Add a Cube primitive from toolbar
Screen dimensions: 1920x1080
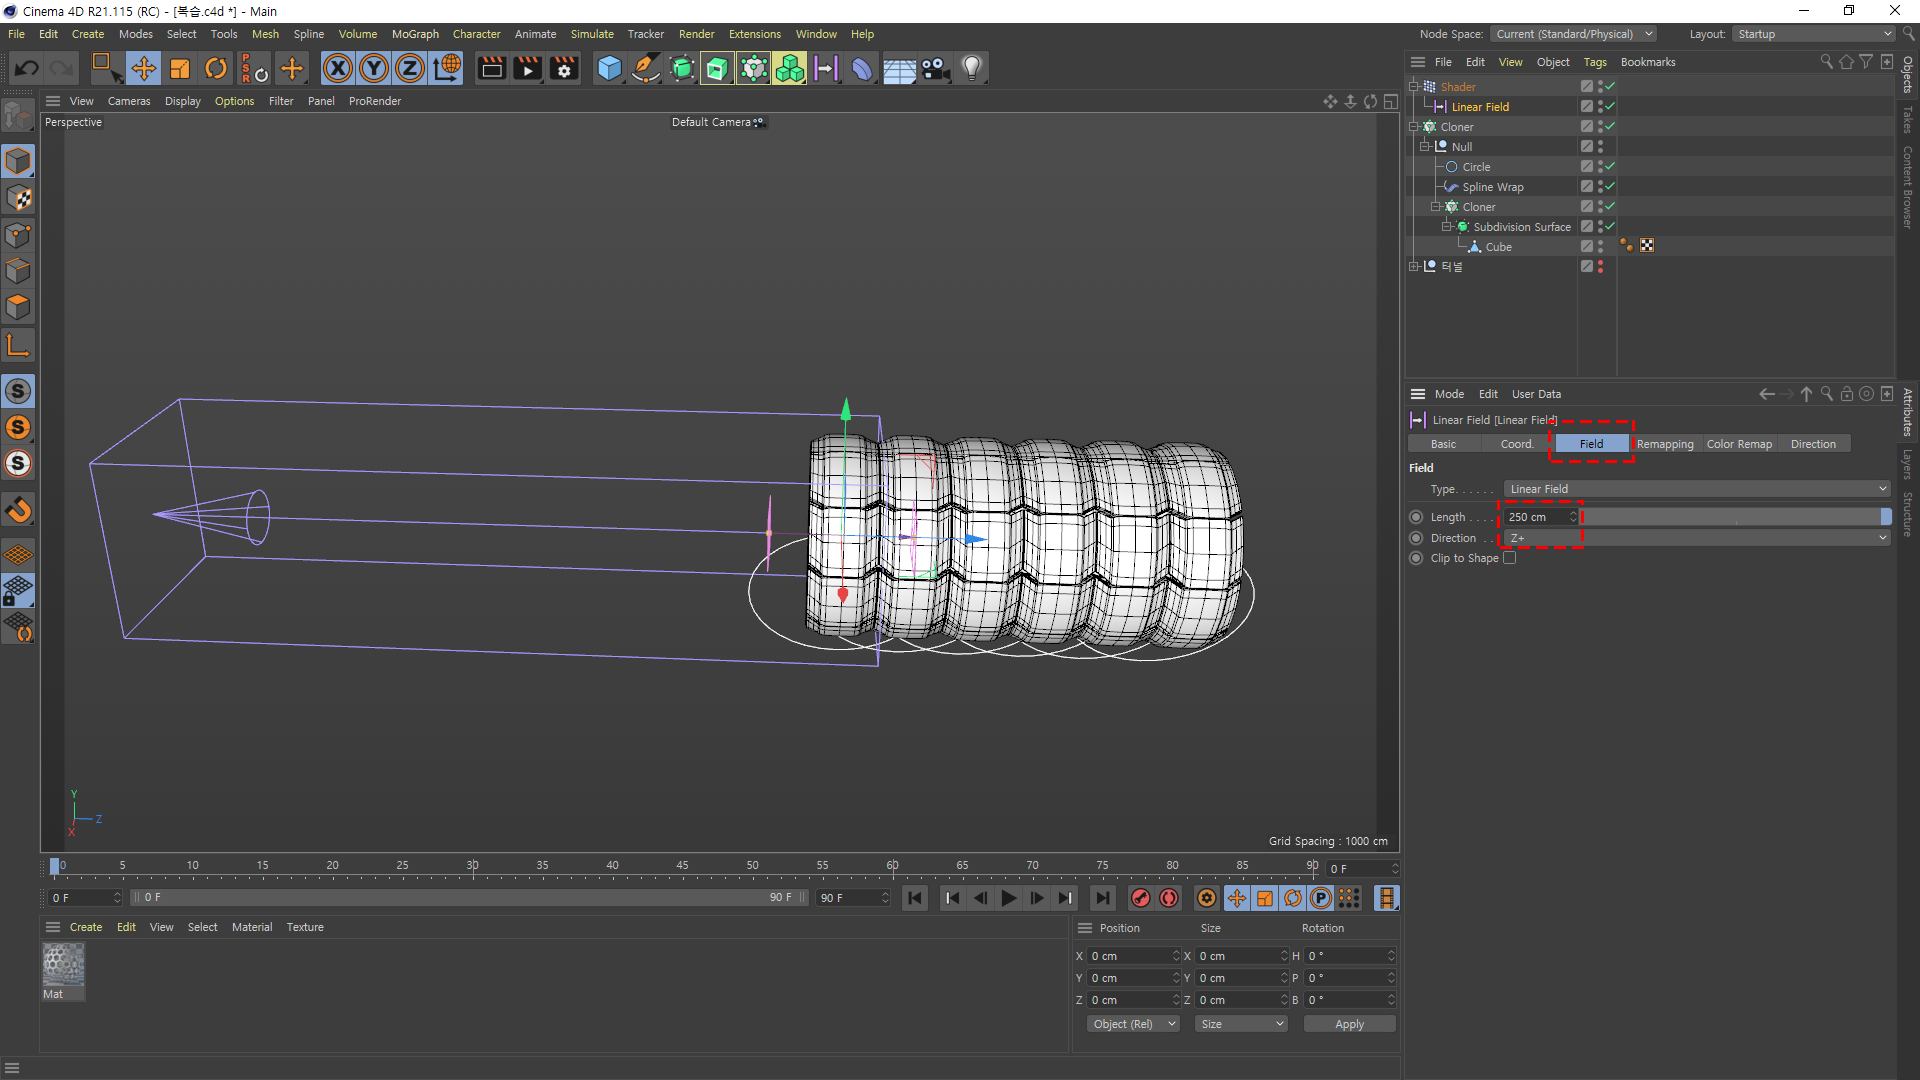click(609, 68)
